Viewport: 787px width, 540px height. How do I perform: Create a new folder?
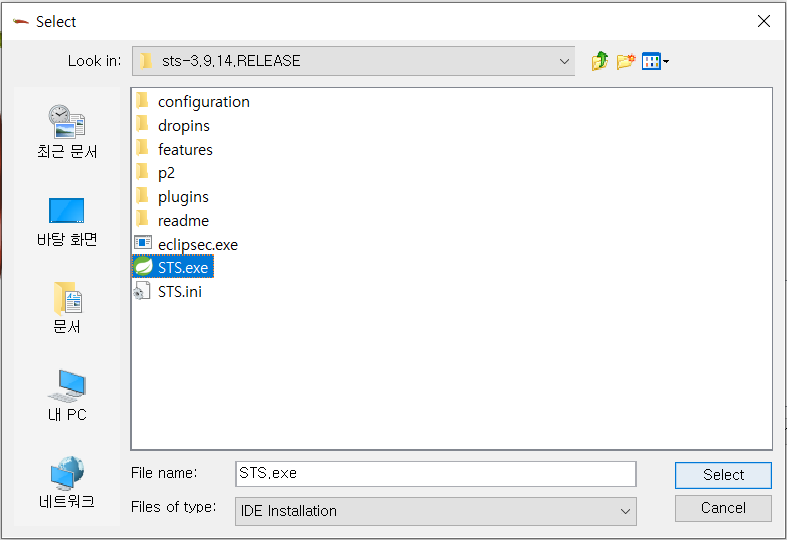626,61
